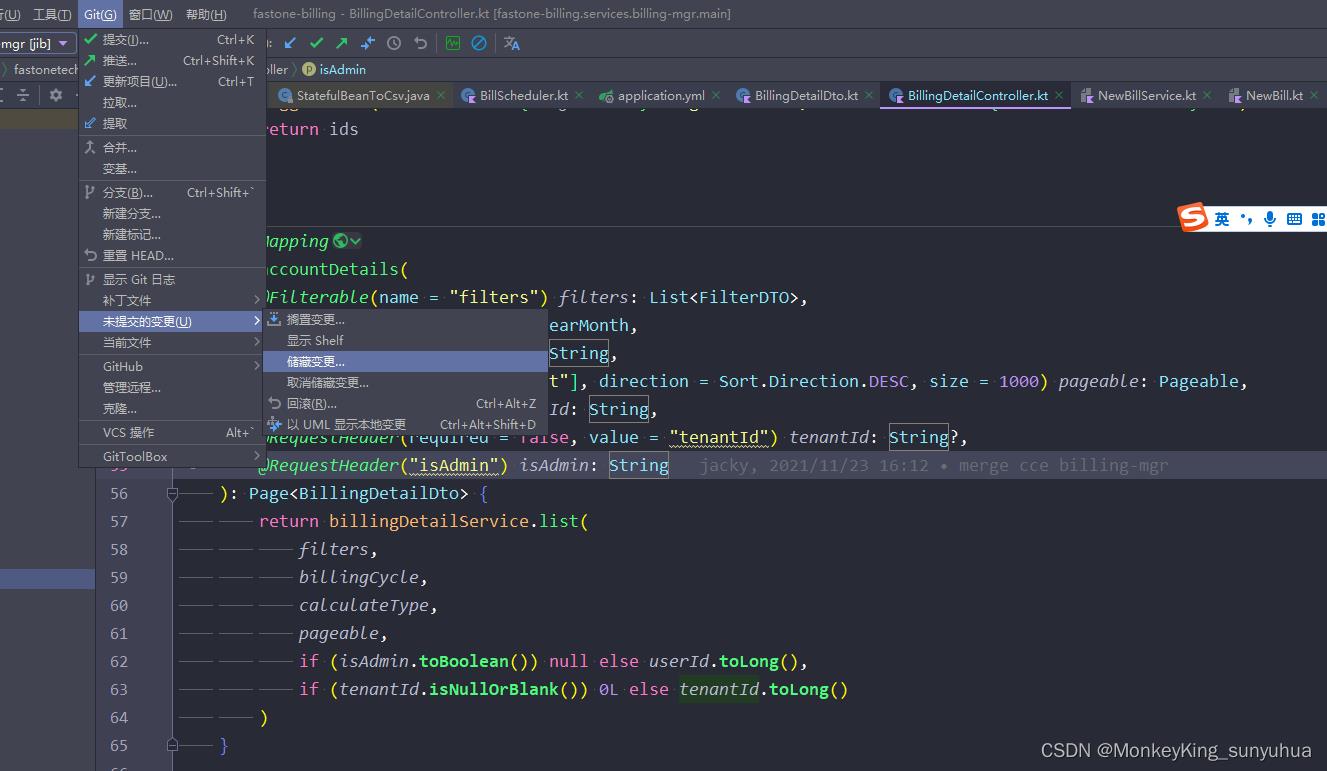Click the Sogou microphone voice input icon
This screenshot has width=1327, height=771.
pos(1270,219)
